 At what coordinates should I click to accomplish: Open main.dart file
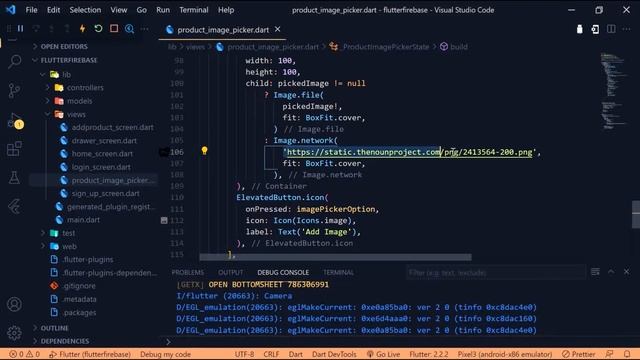point(83,220)
